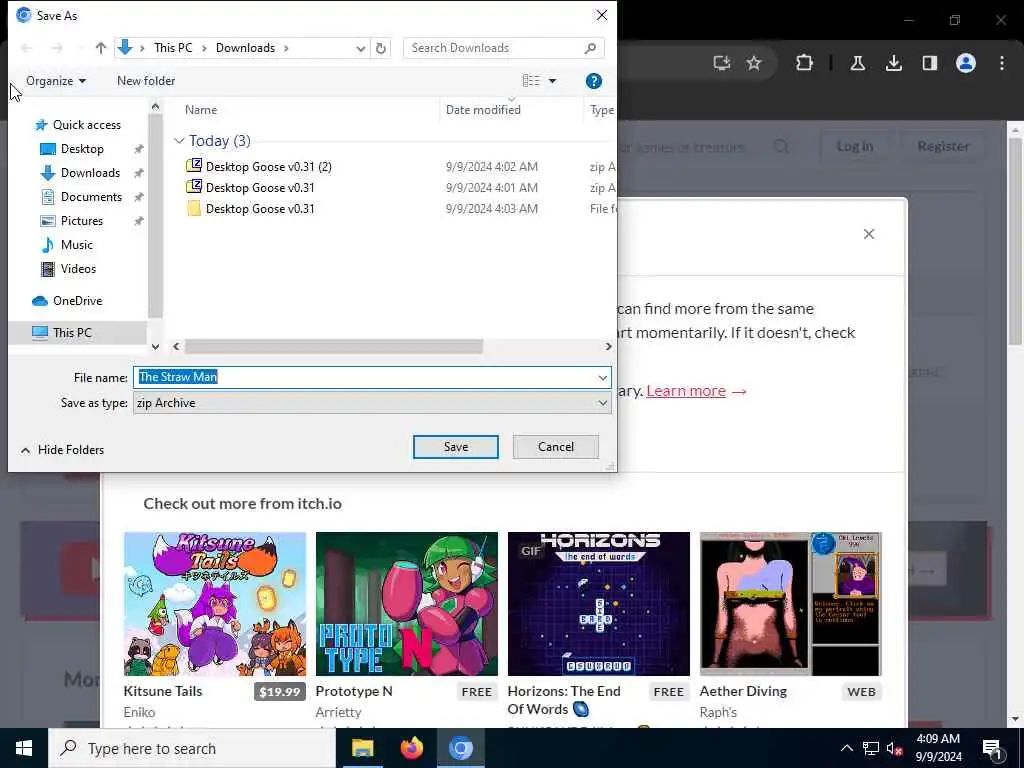This screenshot has height=768, width=1024.
Task: Refresh the Downloads folder listing
Action: click(x=381, y=48)
